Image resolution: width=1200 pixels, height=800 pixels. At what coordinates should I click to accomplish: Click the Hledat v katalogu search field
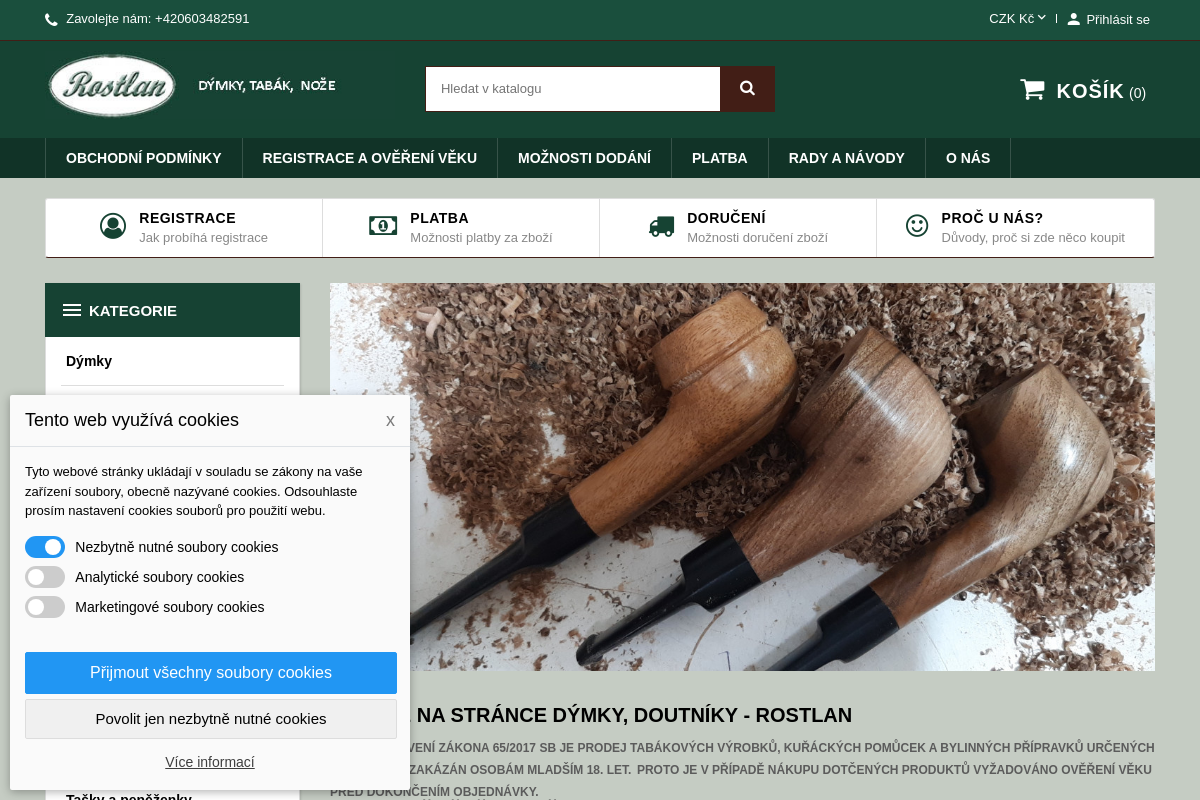click(x=573, y=89)
